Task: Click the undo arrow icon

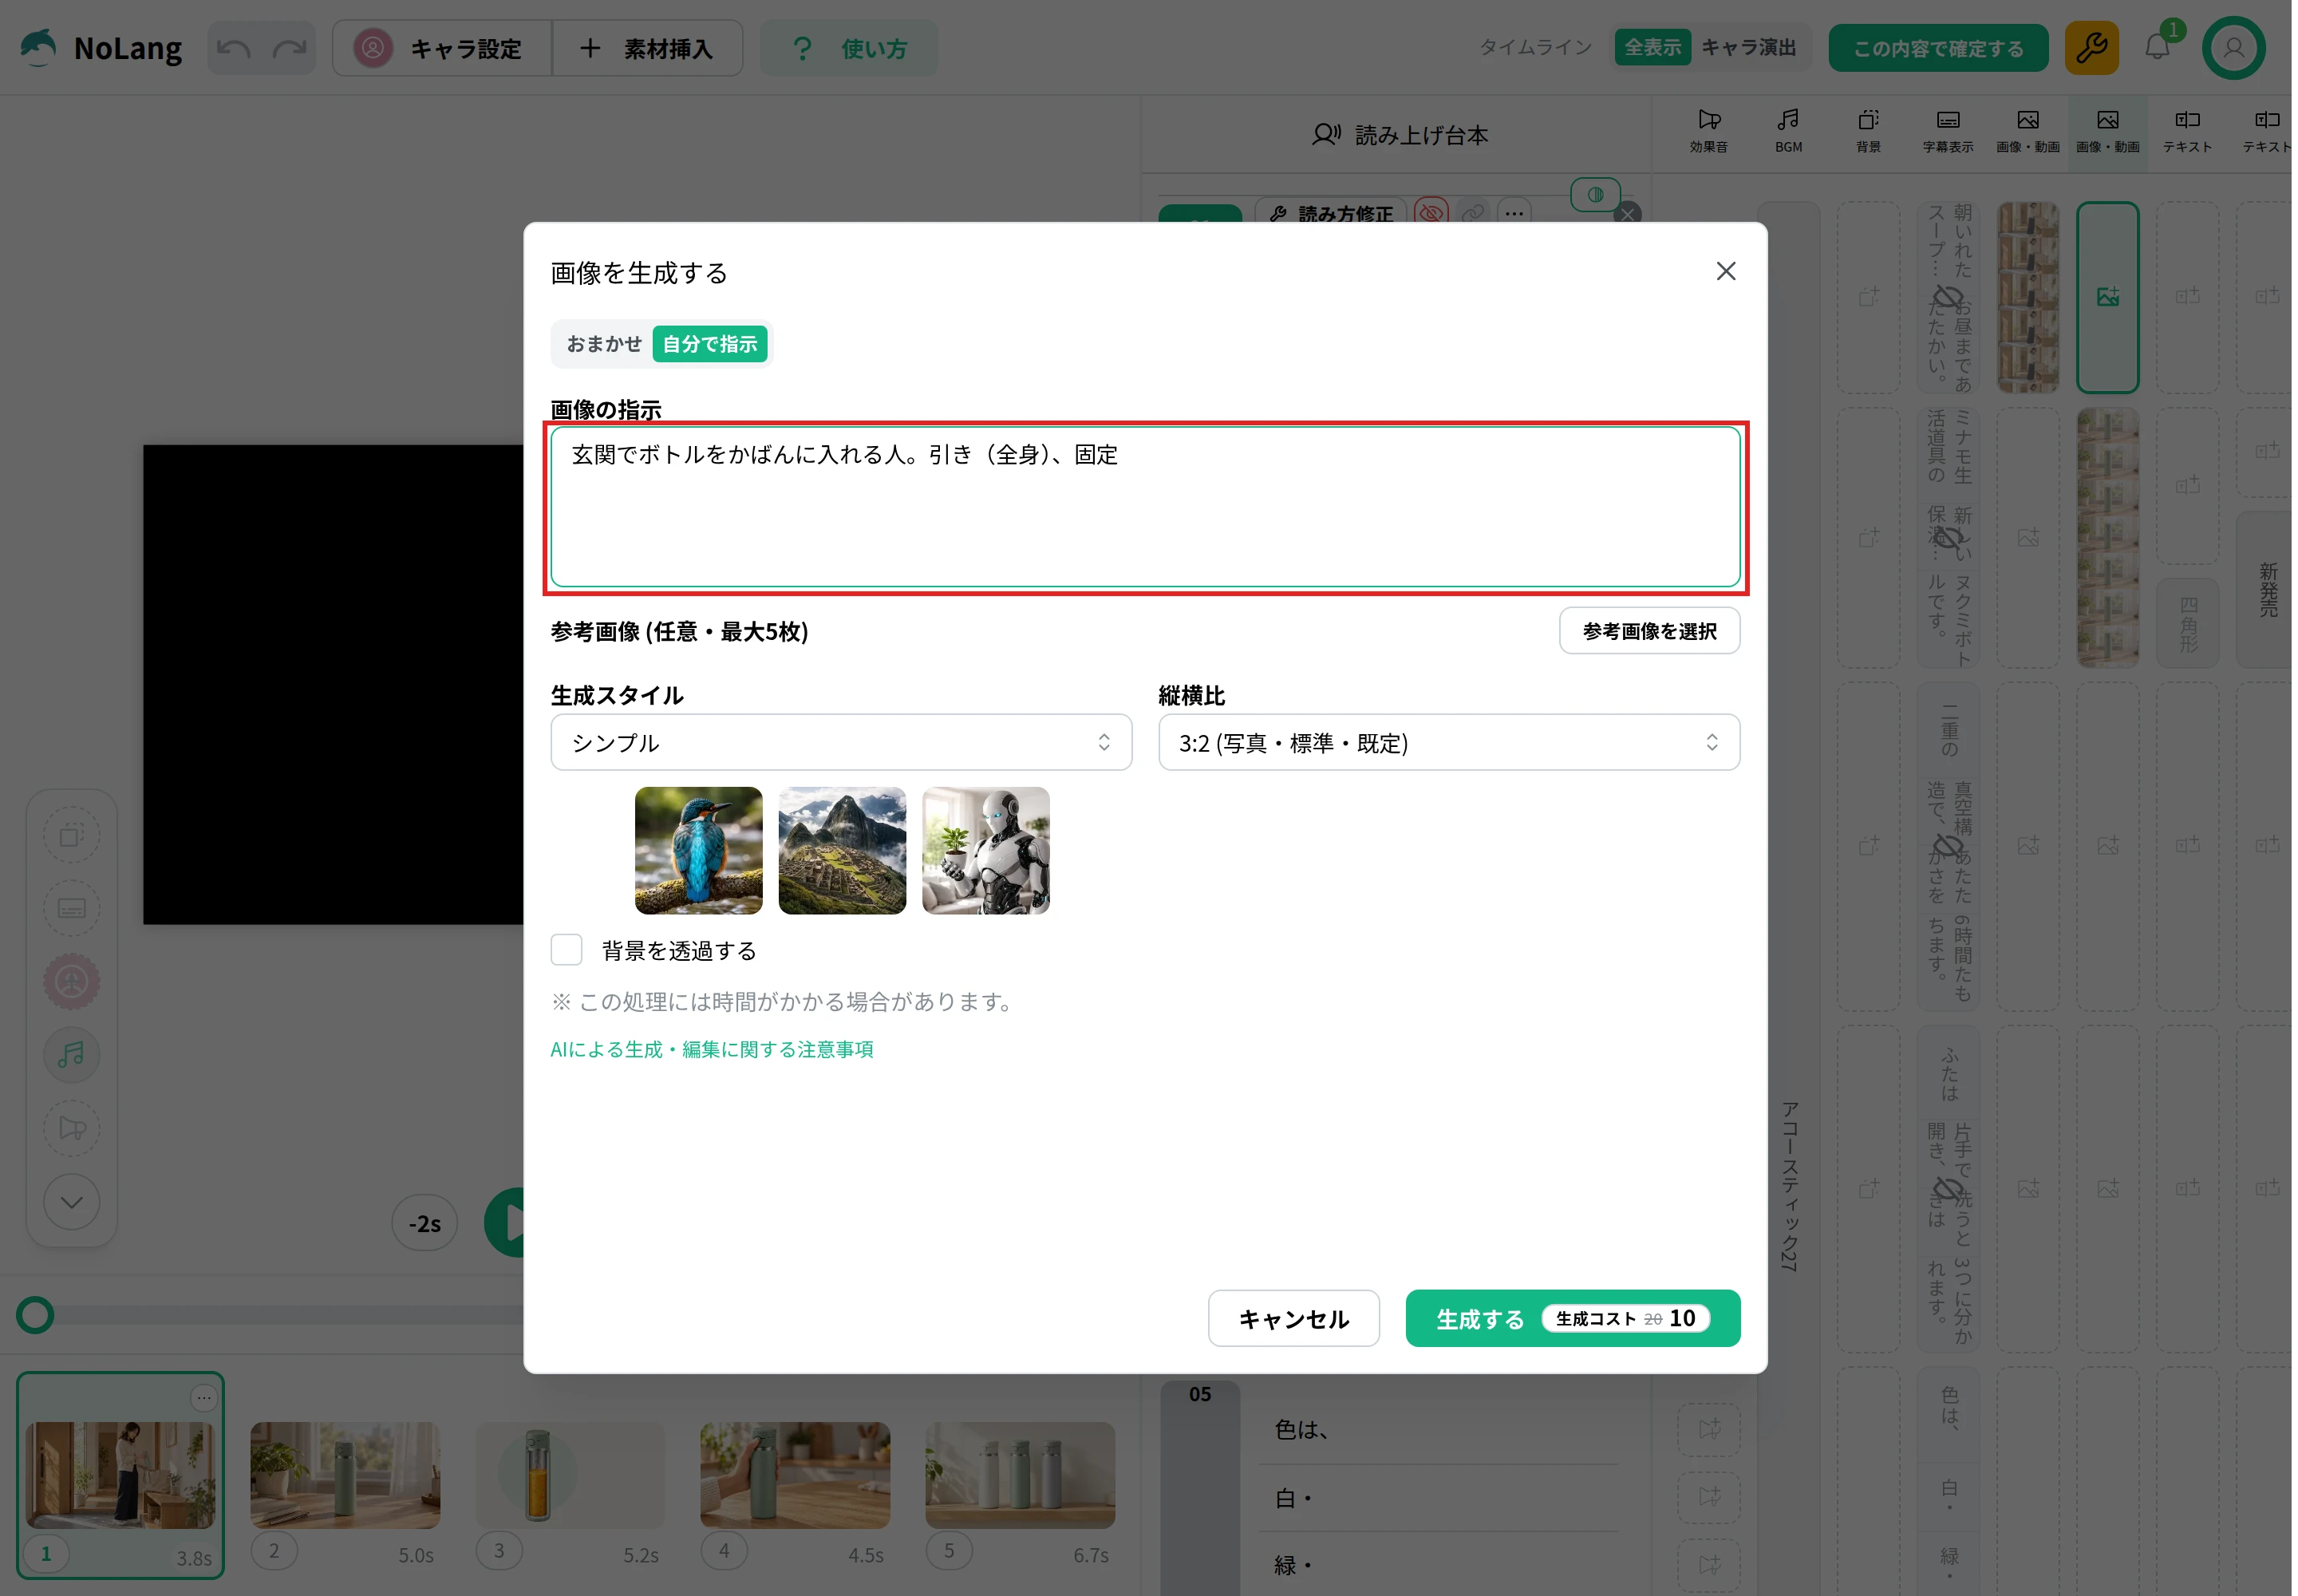Action: (234, 48)
